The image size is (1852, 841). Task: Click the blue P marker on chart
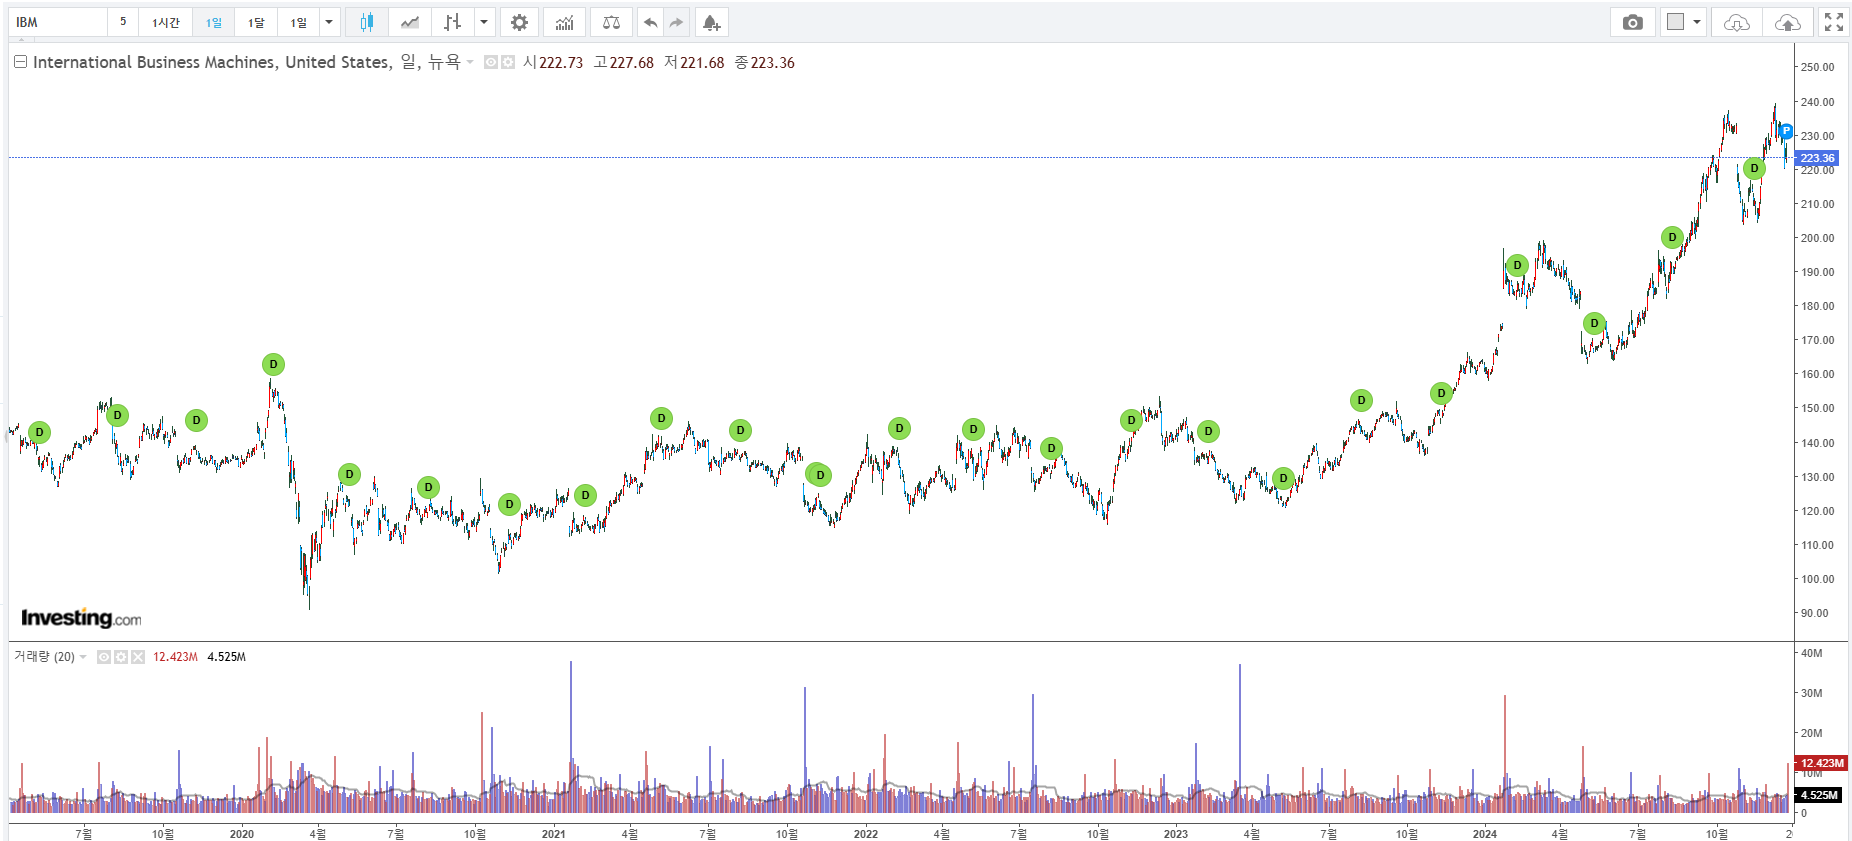[1786, 131]
